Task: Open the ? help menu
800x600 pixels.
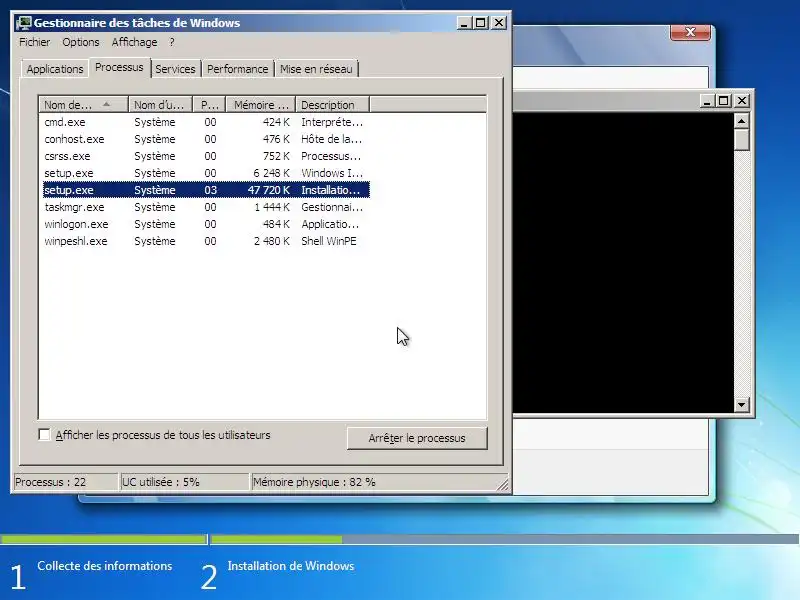Action: [172, 42]
